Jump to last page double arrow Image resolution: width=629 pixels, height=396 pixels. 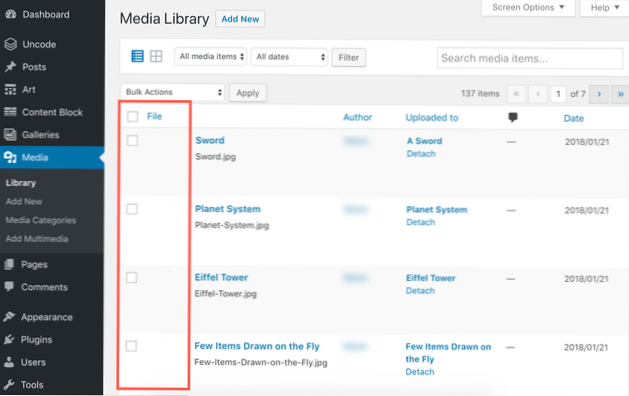point(620,94)
